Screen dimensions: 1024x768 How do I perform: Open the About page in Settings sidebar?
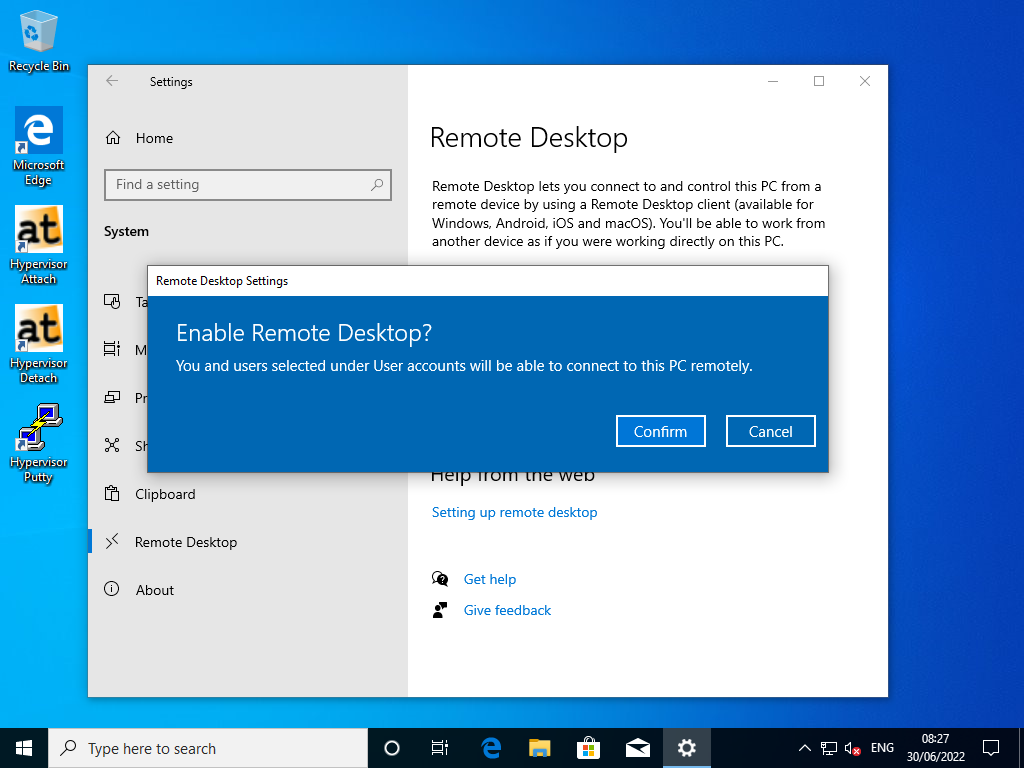coord(155,590)
